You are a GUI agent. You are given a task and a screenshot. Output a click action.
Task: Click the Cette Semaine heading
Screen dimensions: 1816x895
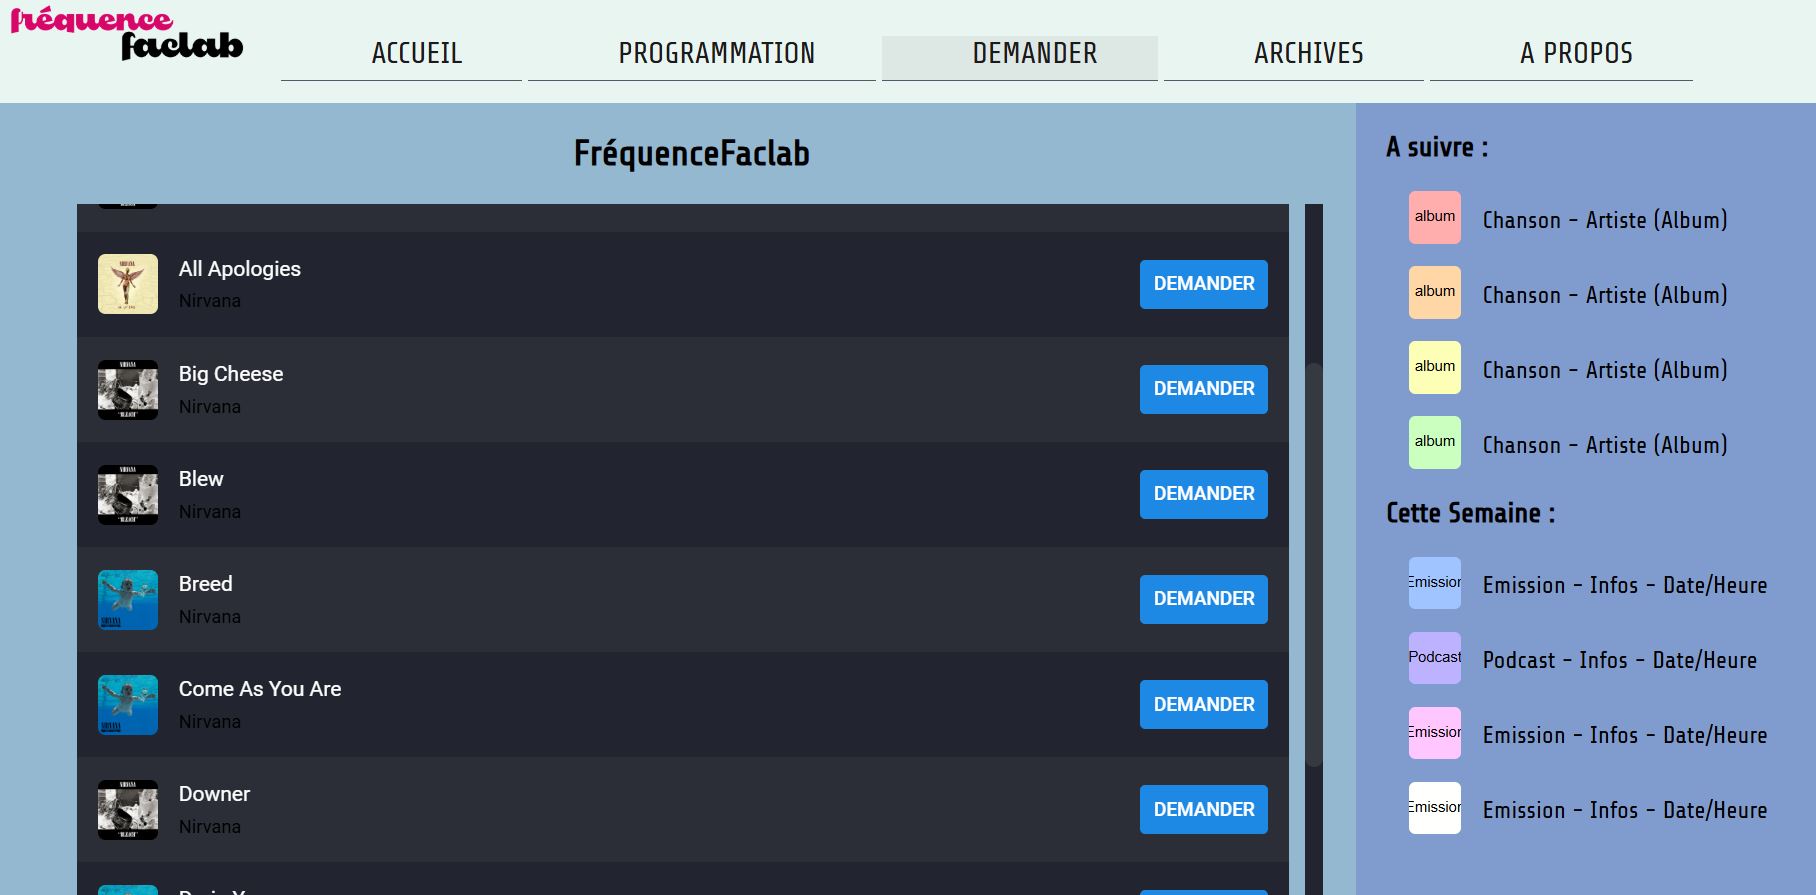pyautogui.click(x=1470, y=513)
